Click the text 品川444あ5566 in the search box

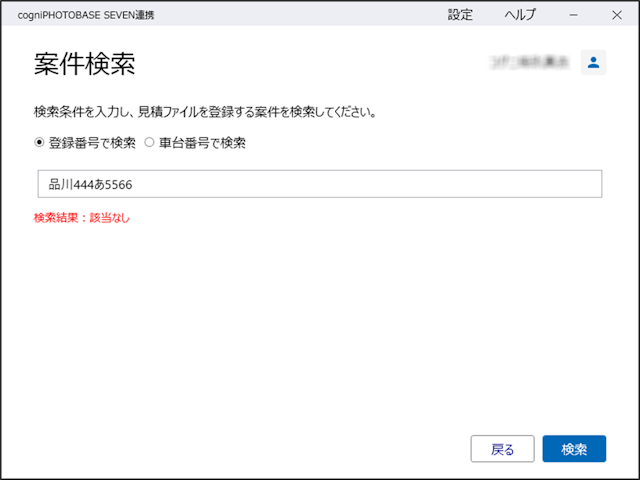(x=91, y=184)
